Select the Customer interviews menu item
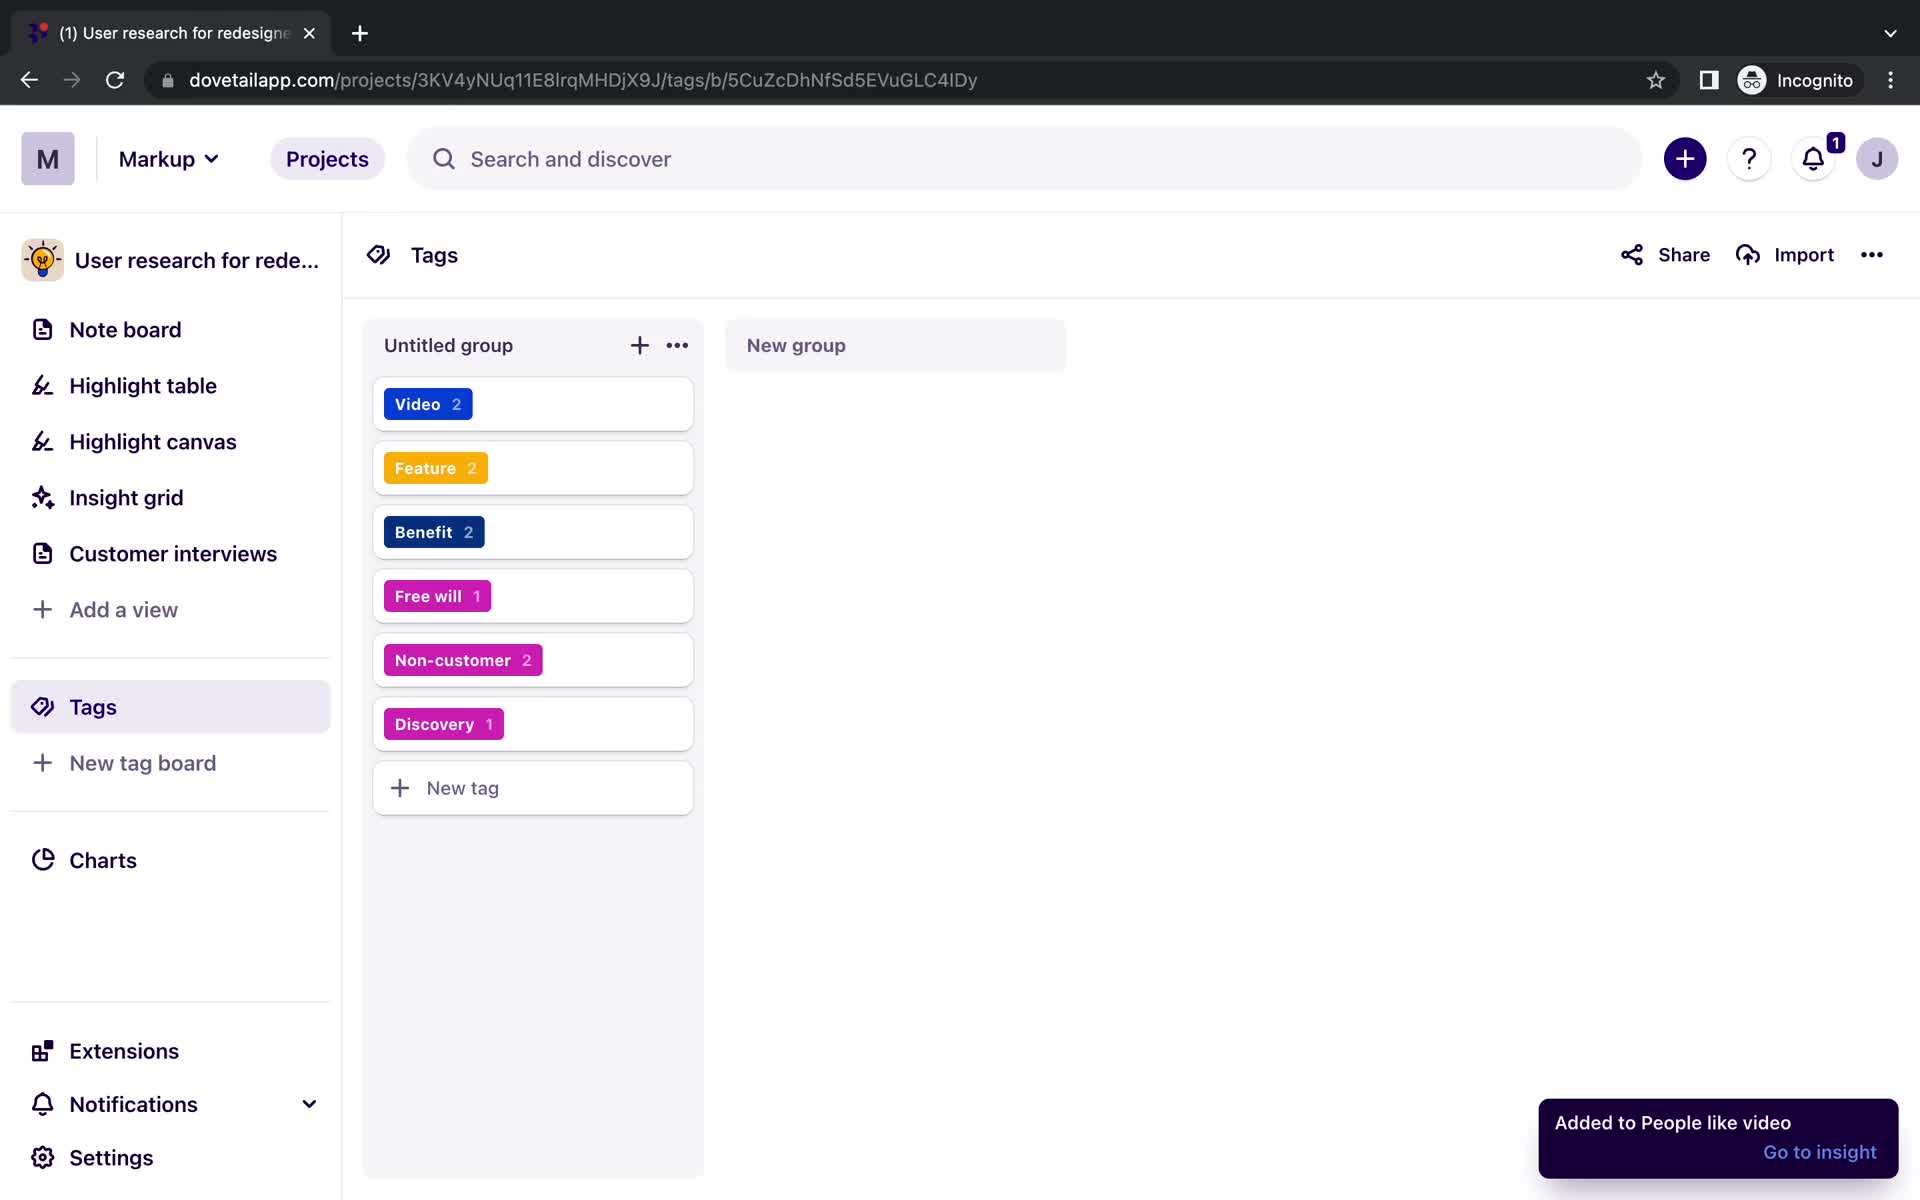The width and height of the screenshot is (1920, 1200). point(173,553)
